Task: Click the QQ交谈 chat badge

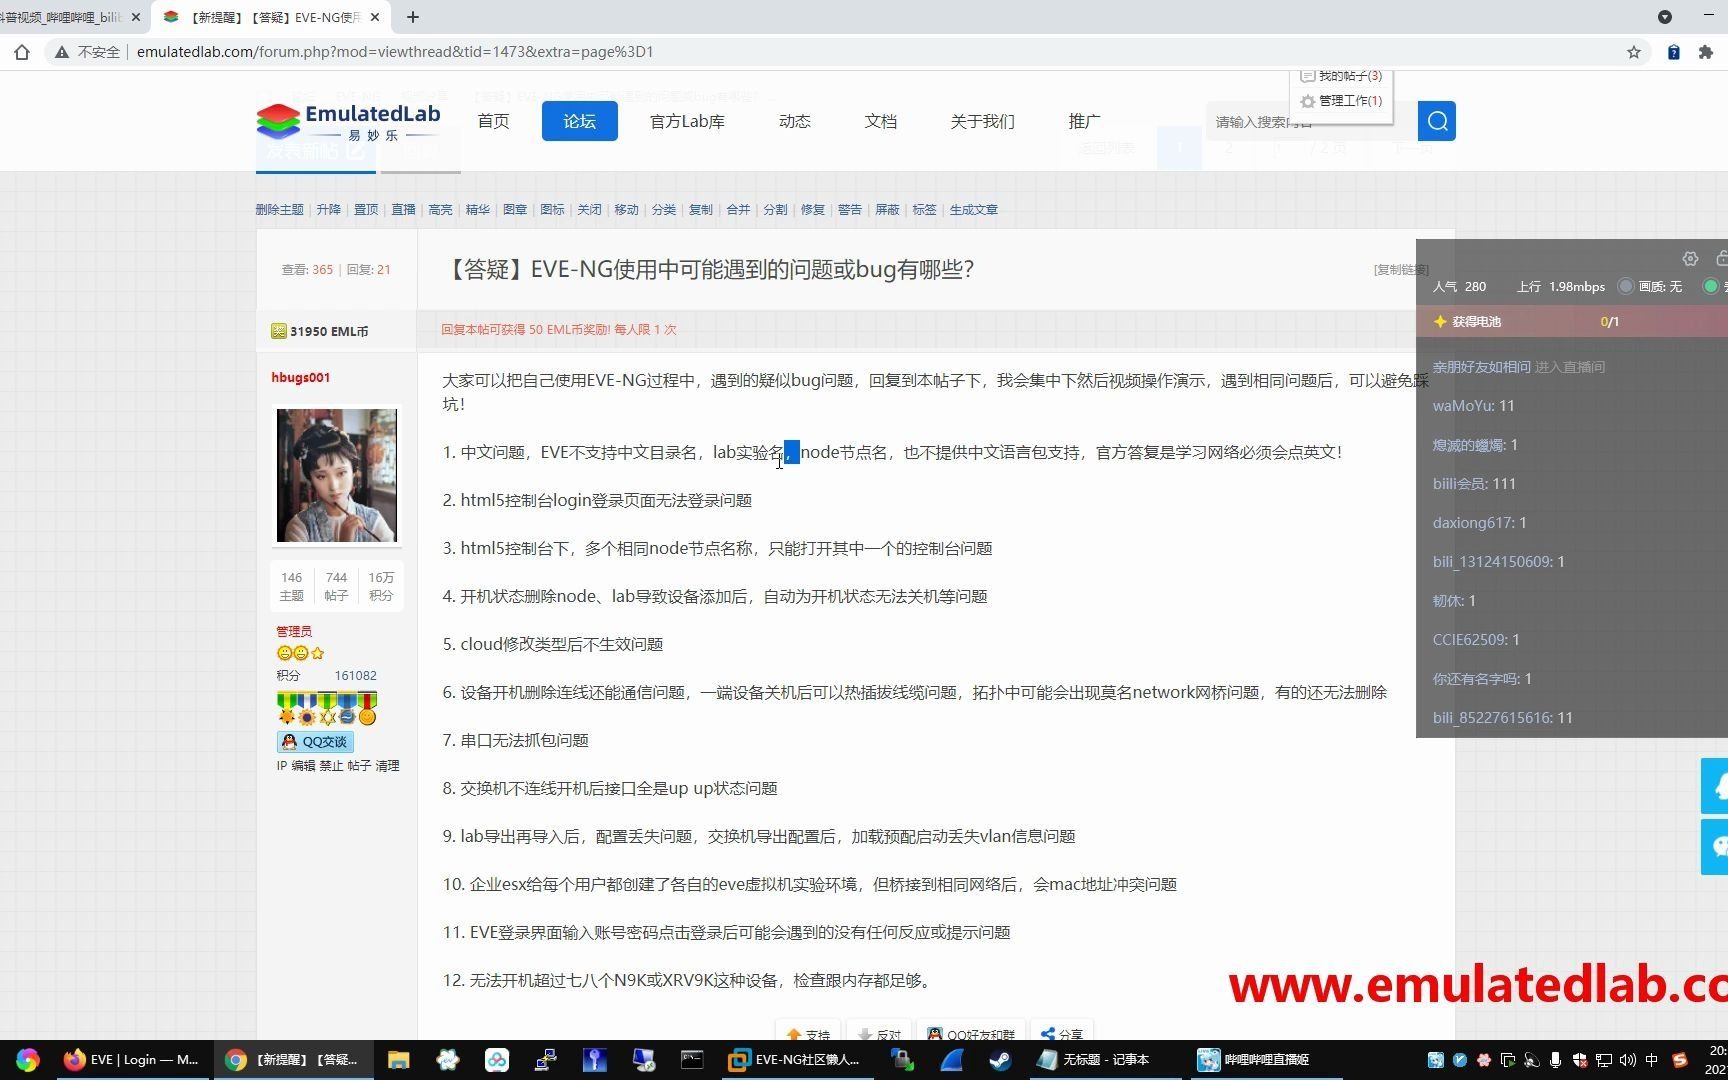Action: pos(315,742)
